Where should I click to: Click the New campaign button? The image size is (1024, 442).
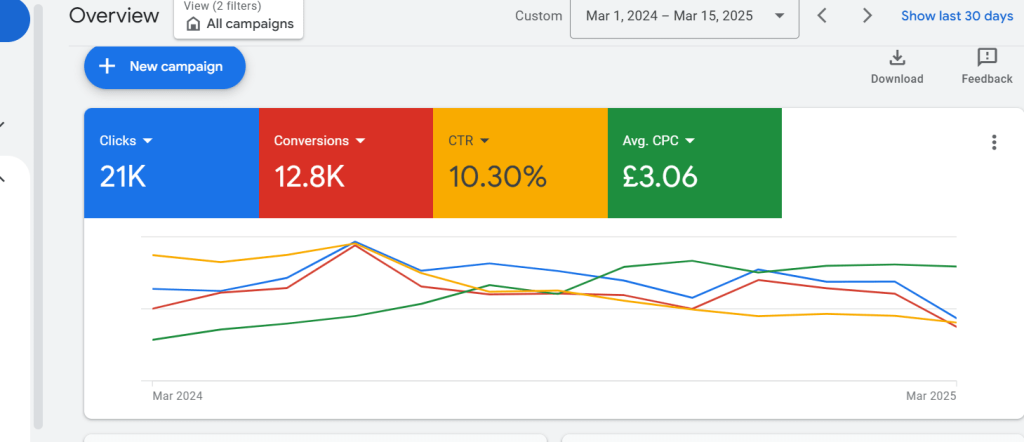pyautogui.click(x=164, y=67)
